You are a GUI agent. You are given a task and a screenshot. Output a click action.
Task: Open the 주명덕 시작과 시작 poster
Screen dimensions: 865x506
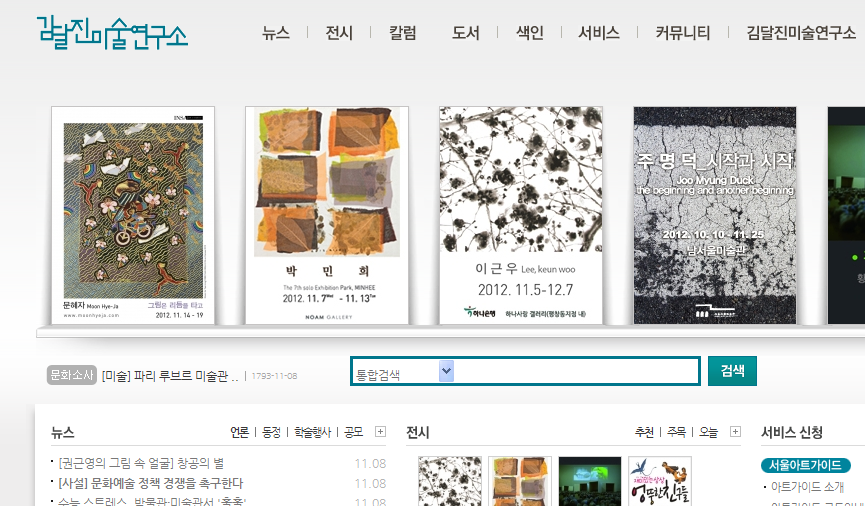point(715,215)
